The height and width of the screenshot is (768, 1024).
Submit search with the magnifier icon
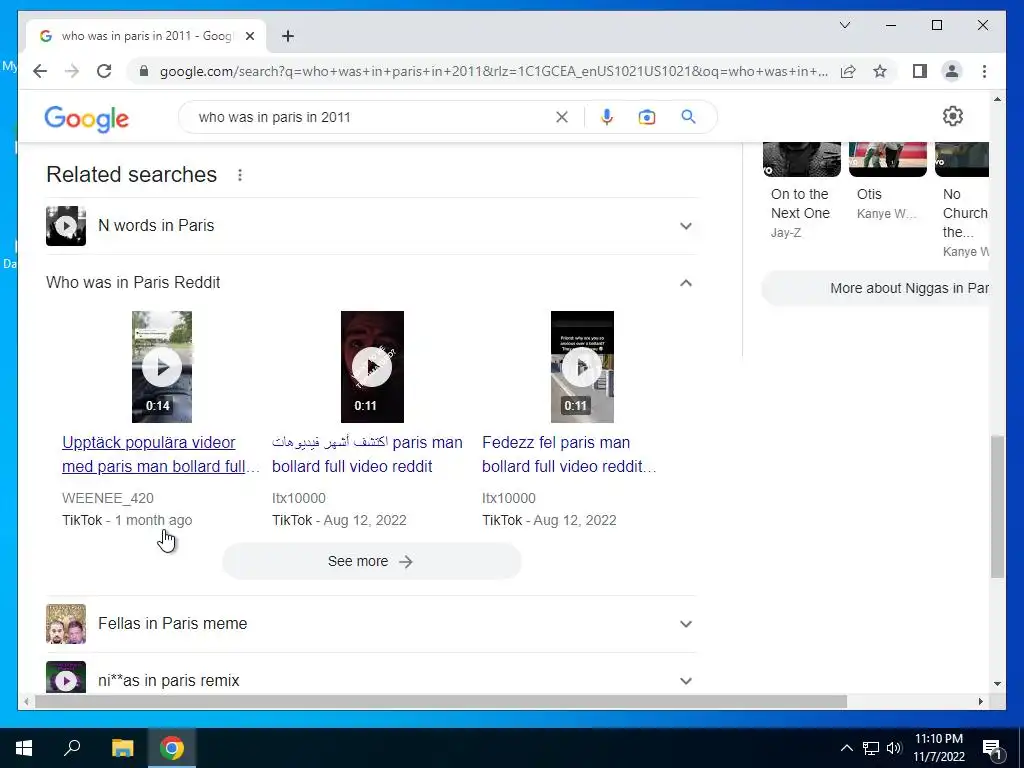(x=688, y=117)
